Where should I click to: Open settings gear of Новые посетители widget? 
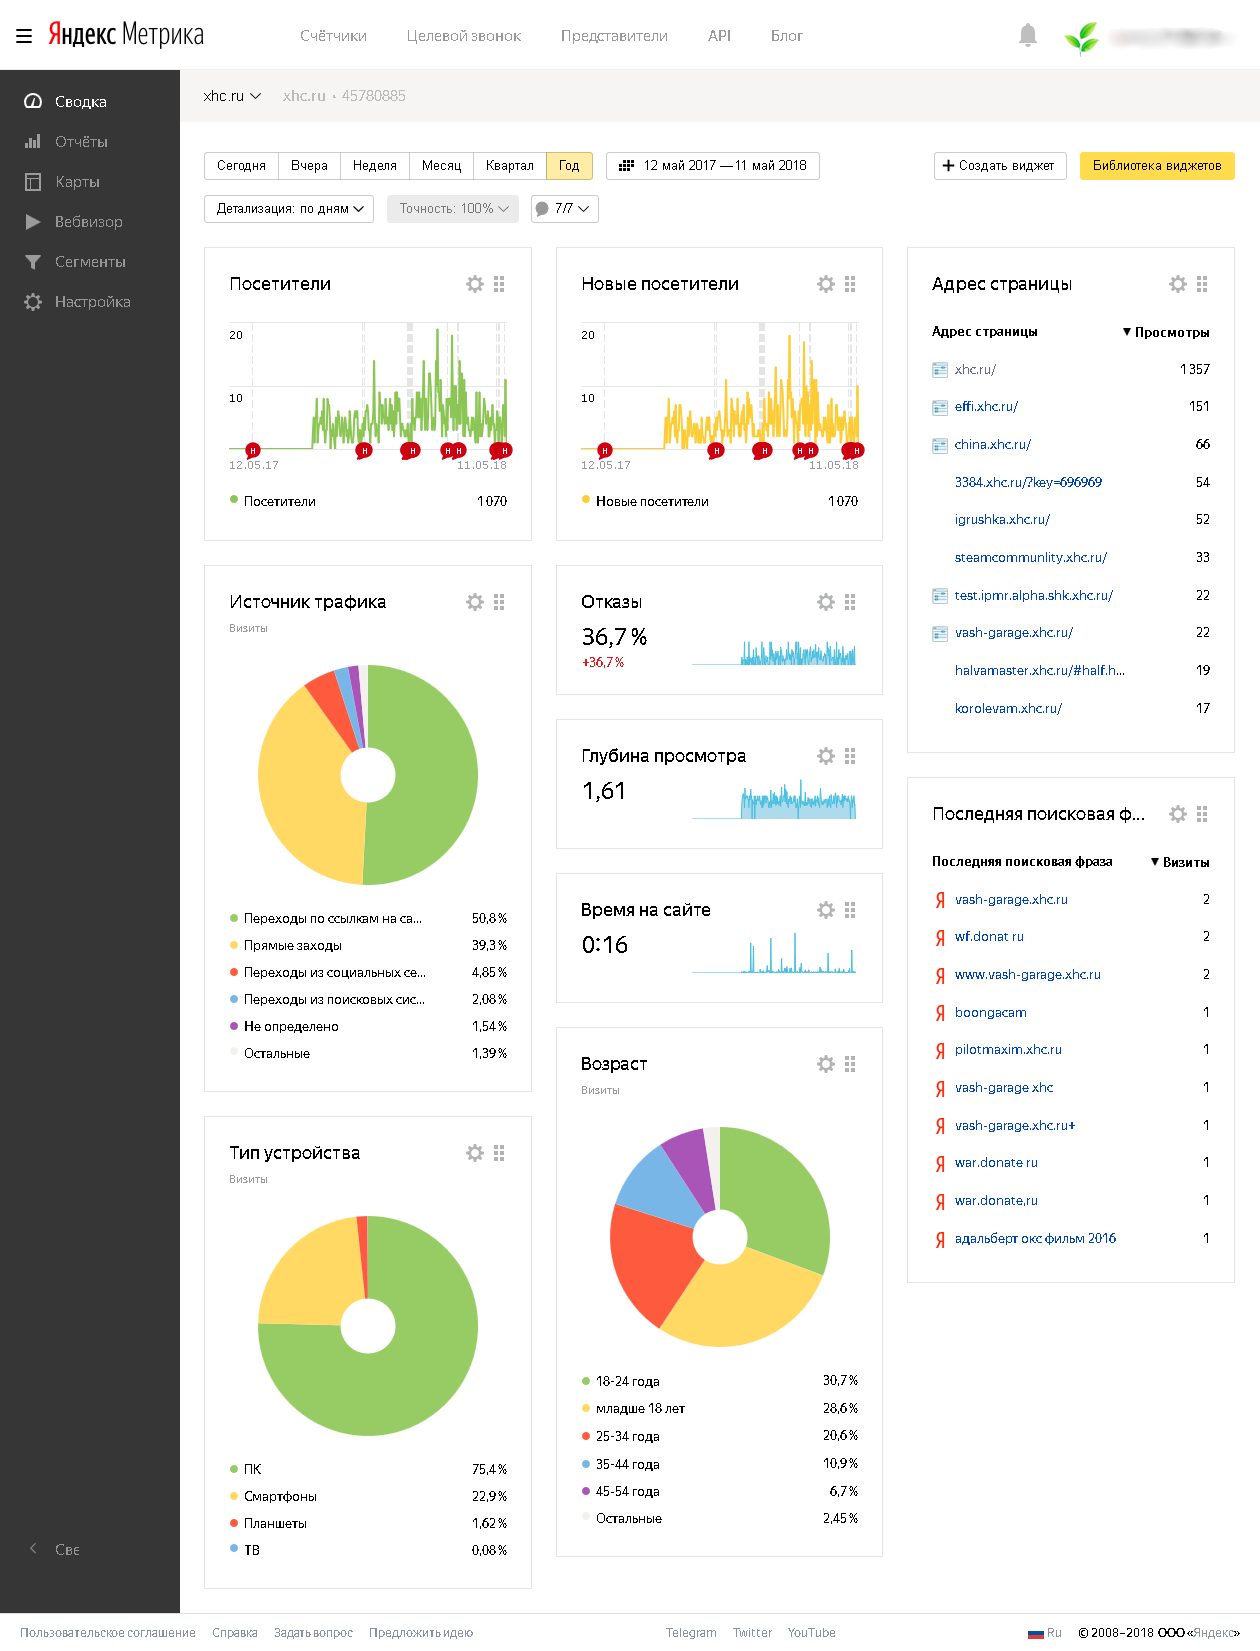[x=826, y=284]
